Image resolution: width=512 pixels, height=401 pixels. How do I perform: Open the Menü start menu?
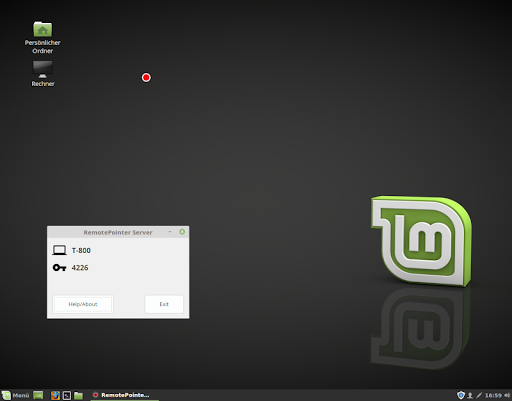(15, 395)
